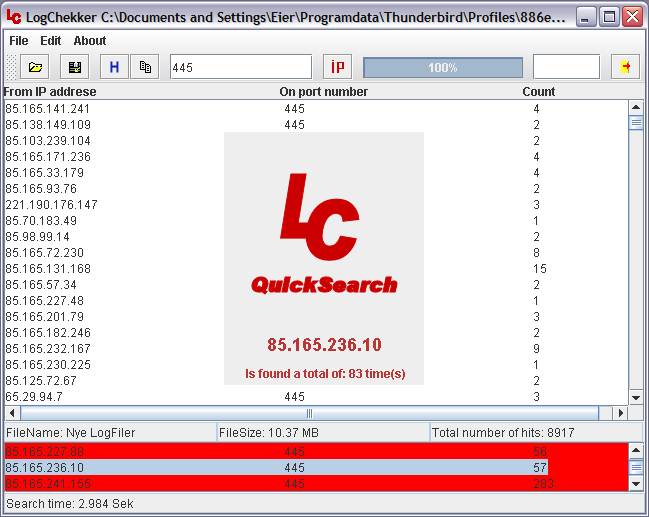Click the horizontal scrollbar left arrow

[12, 413]
